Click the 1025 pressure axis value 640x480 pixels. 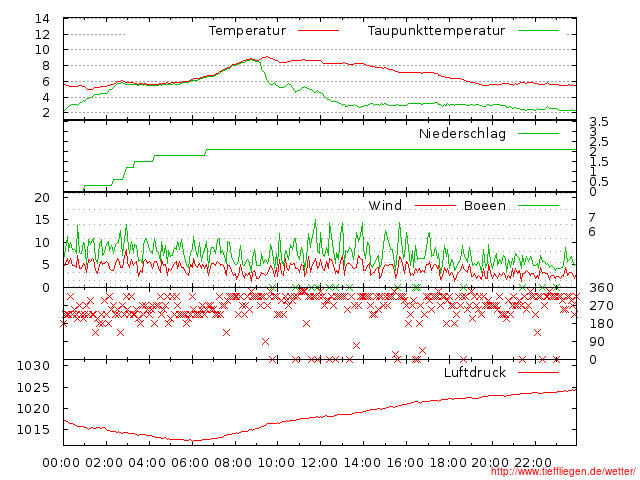[x=33, y=387]
